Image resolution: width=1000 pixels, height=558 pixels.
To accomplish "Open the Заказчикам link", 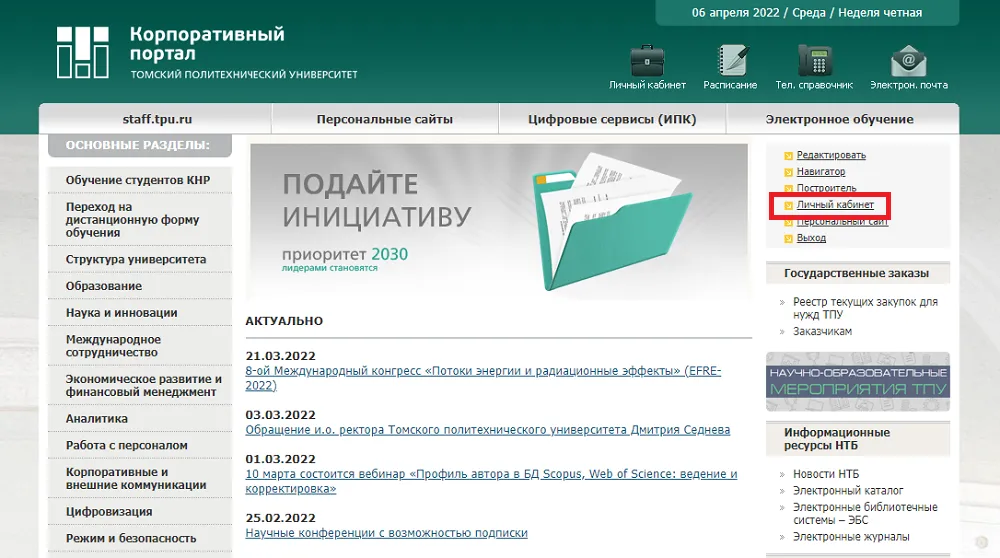I will pyautogui.click(x=822, y=332).
